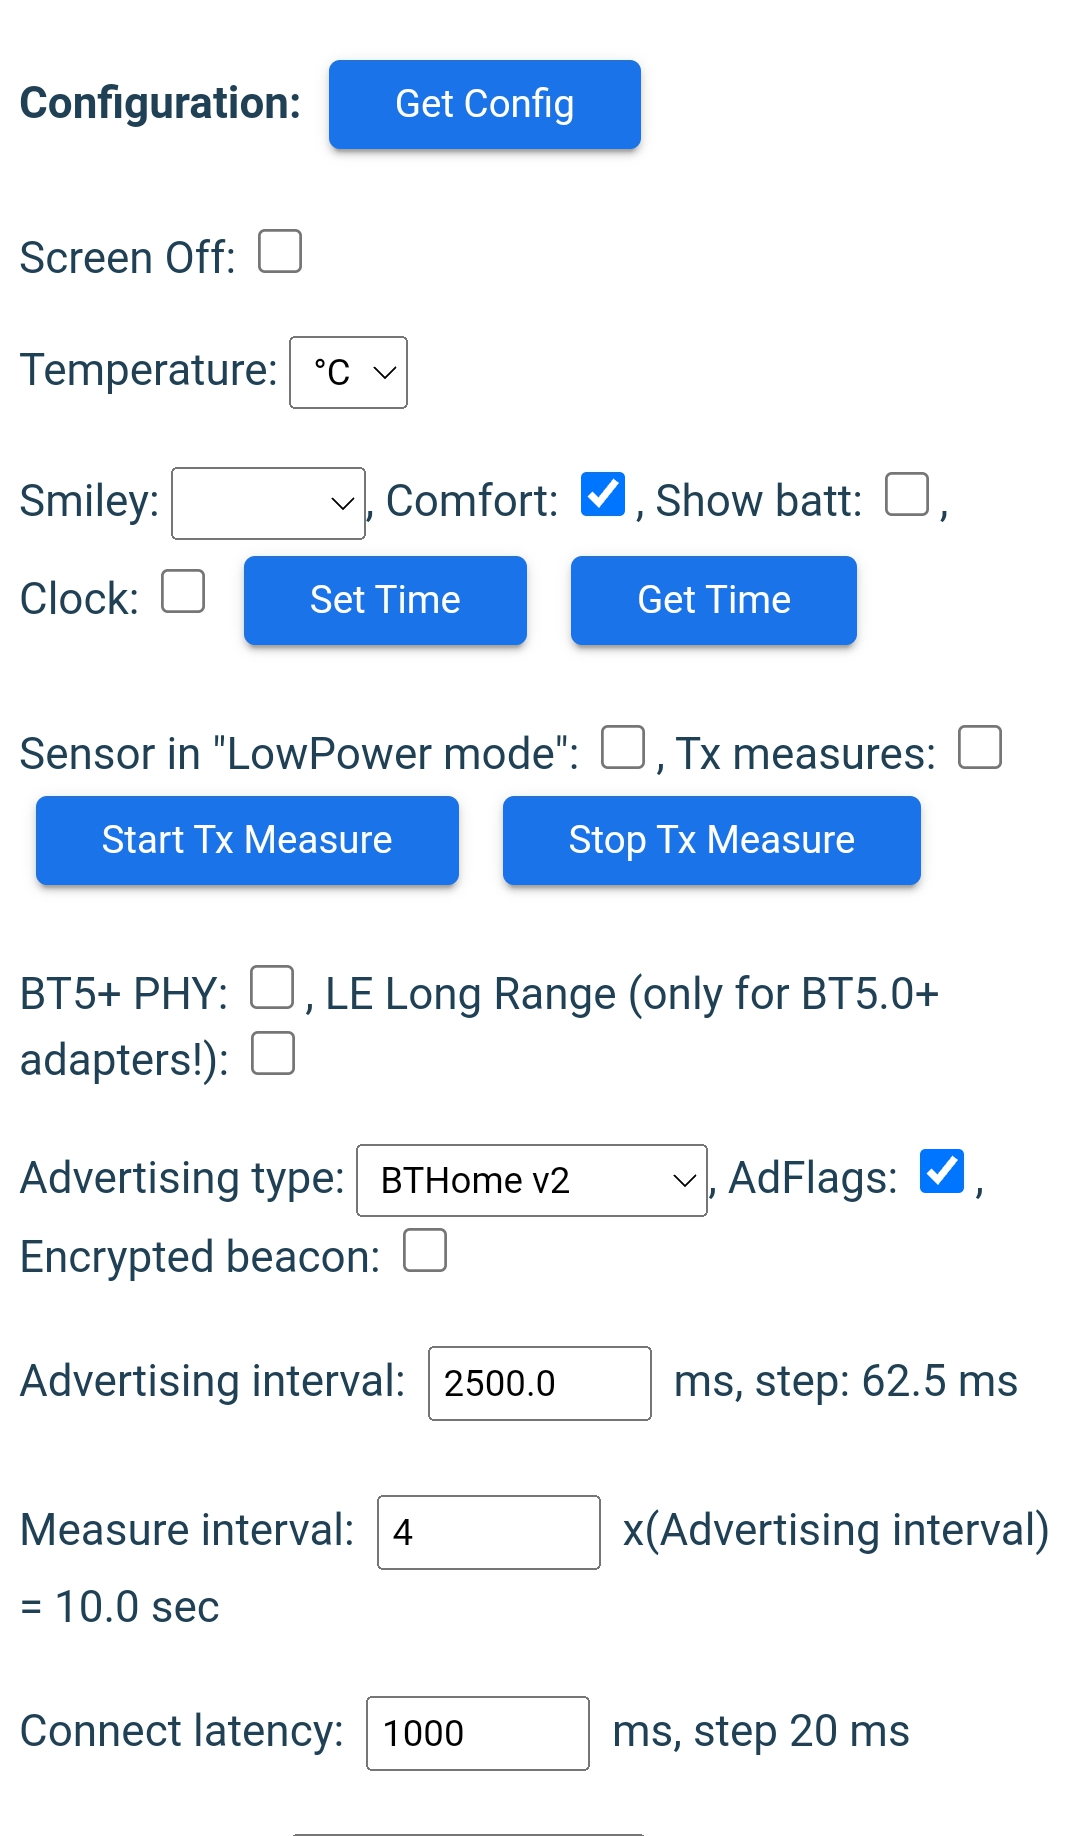Screen dimensions: 1071x1836
Task: Enable the LE Long Range checkbox
Action: (x=273, y=1053)
